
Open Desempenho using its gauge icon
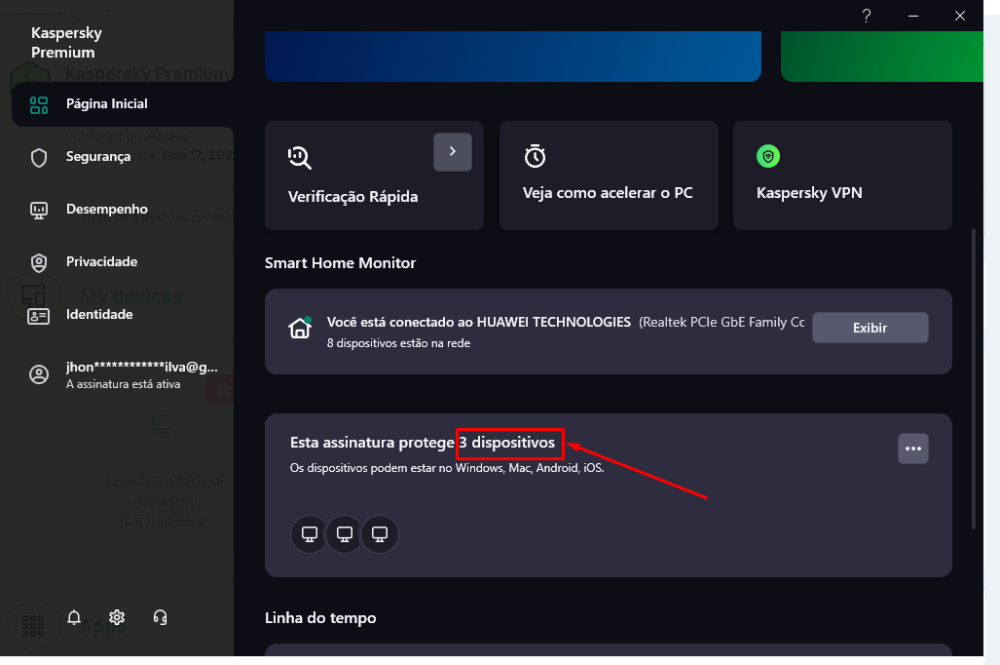pyautogui.click(x=38, y=209)
